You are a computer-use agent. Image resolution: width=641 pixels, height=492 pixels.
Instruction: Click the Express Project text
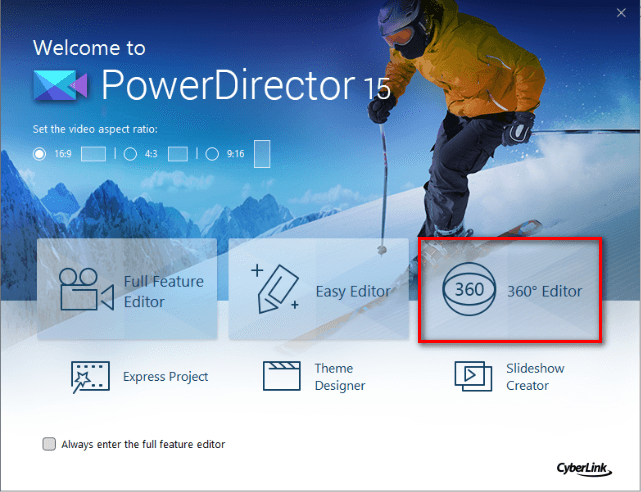coord(166,376)
